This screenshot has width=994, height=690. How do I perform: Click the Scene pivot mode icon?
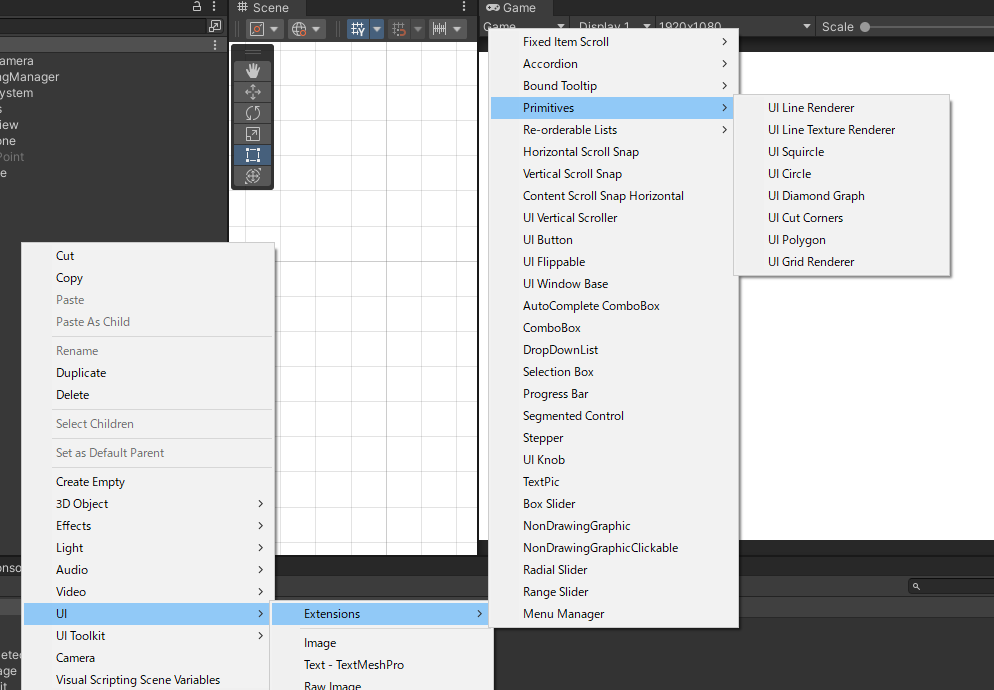tap(257, 29)
